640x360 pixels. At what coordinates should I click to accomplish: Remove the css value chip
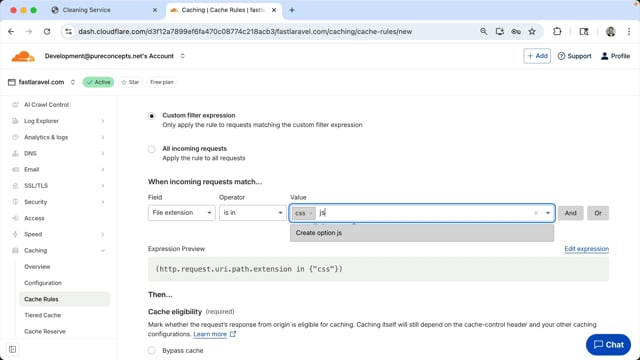pos(311,213)
